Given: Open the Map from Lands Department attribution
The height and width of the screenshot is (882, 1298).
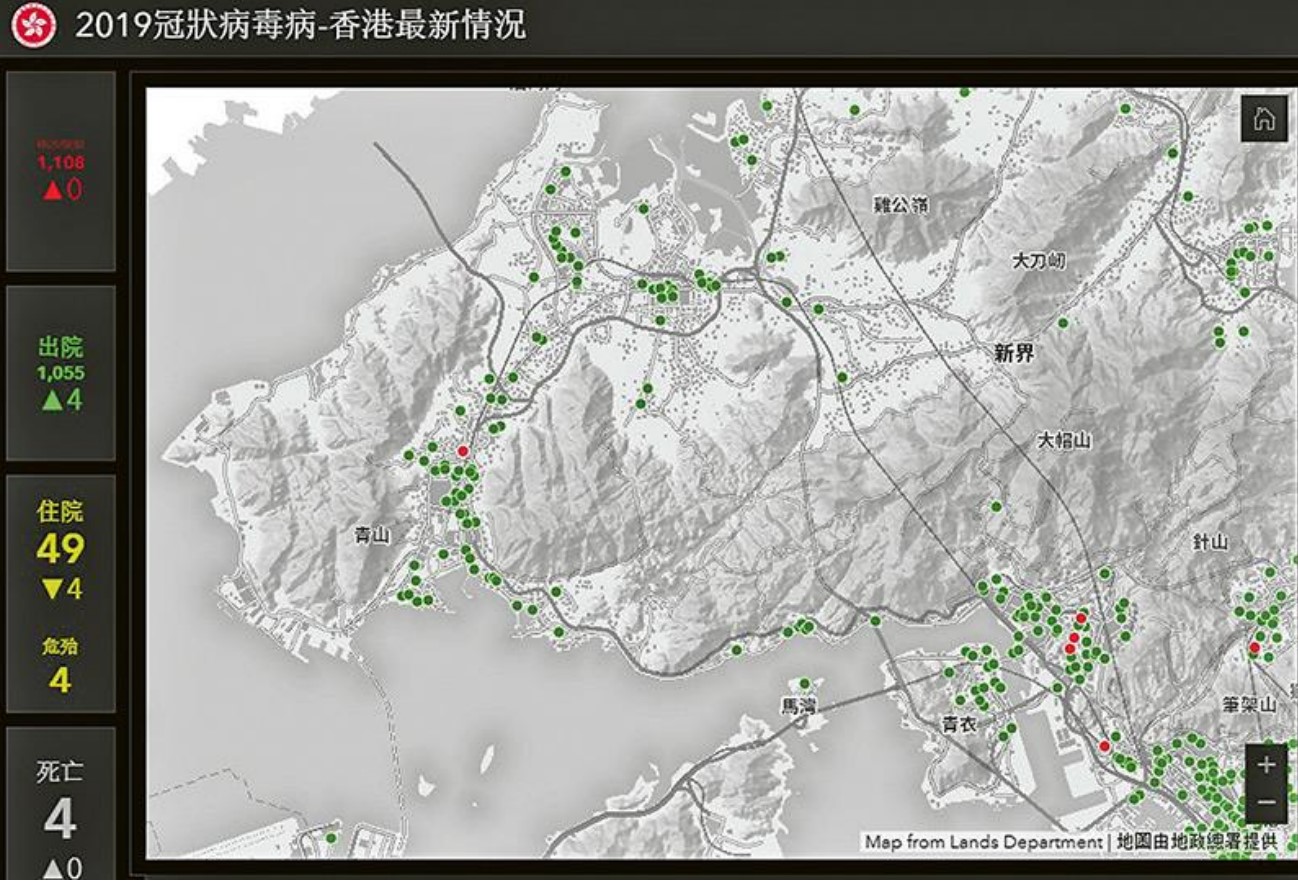Looking at the screenshot, I should pyautogui.click(x=1070, y=842).
